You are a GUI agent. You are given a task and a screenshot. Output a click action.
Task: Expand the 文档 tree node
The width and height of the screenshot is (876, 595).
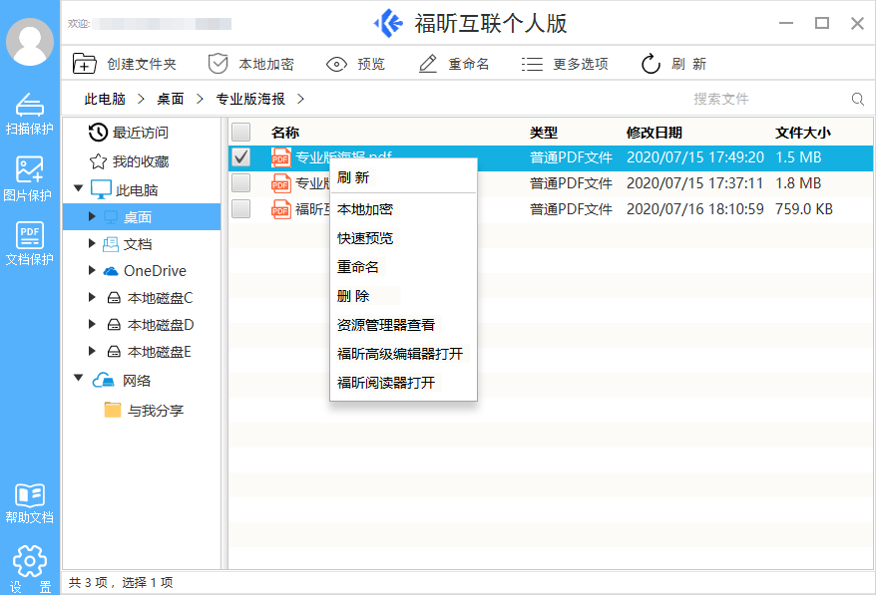tap(92, 243)
